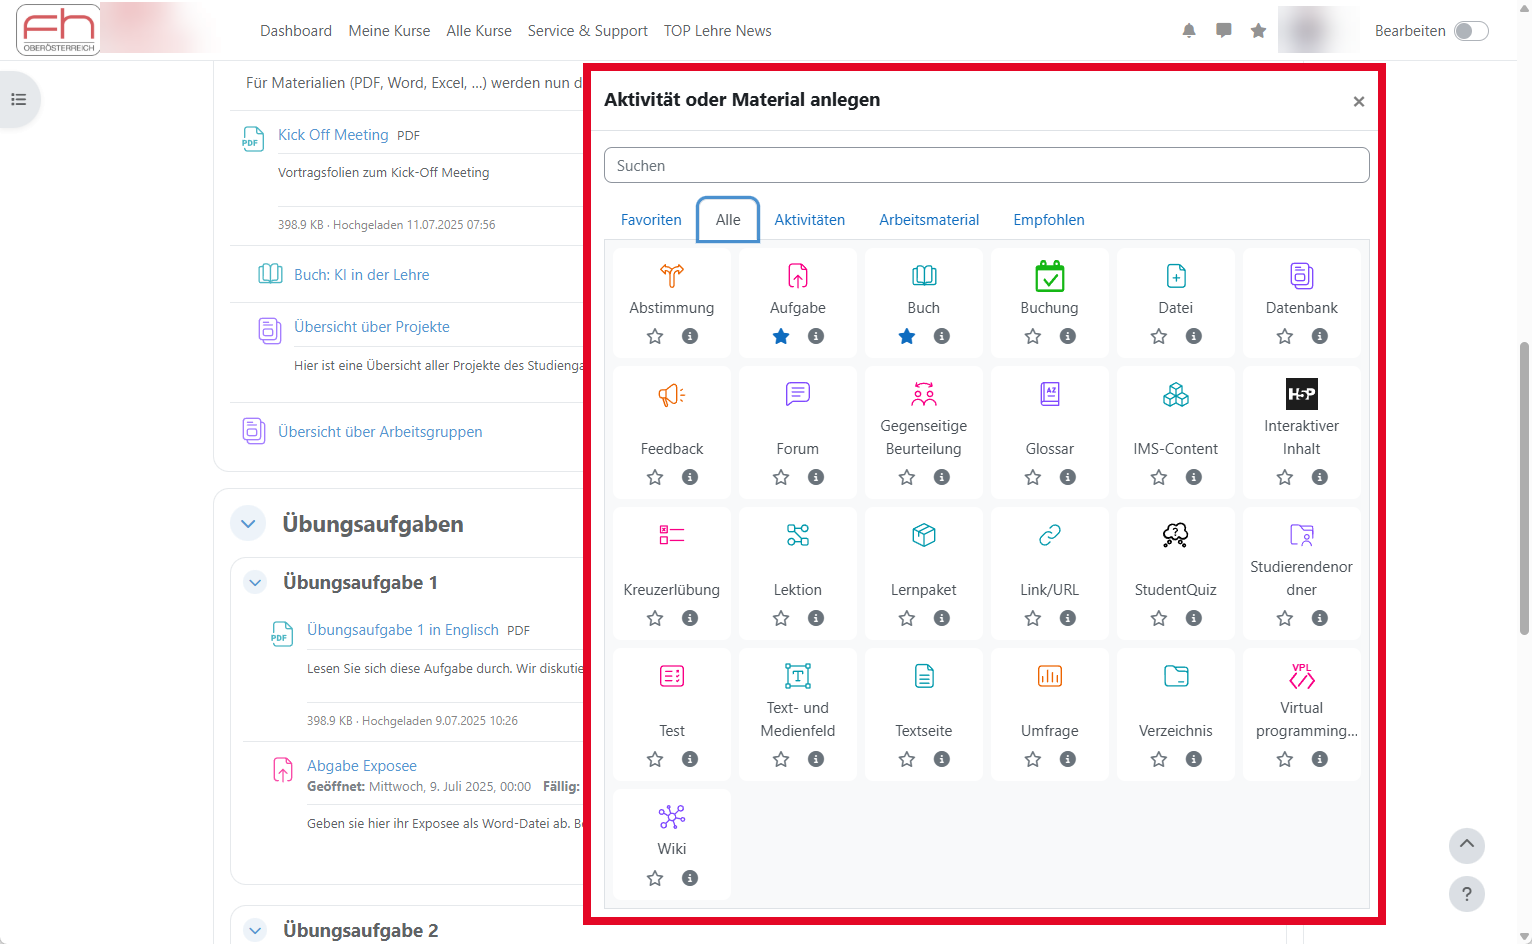The image size is (1532, 944).
Task: Choose Virtual programming lab icon
Action: [x=1302, y=676]
